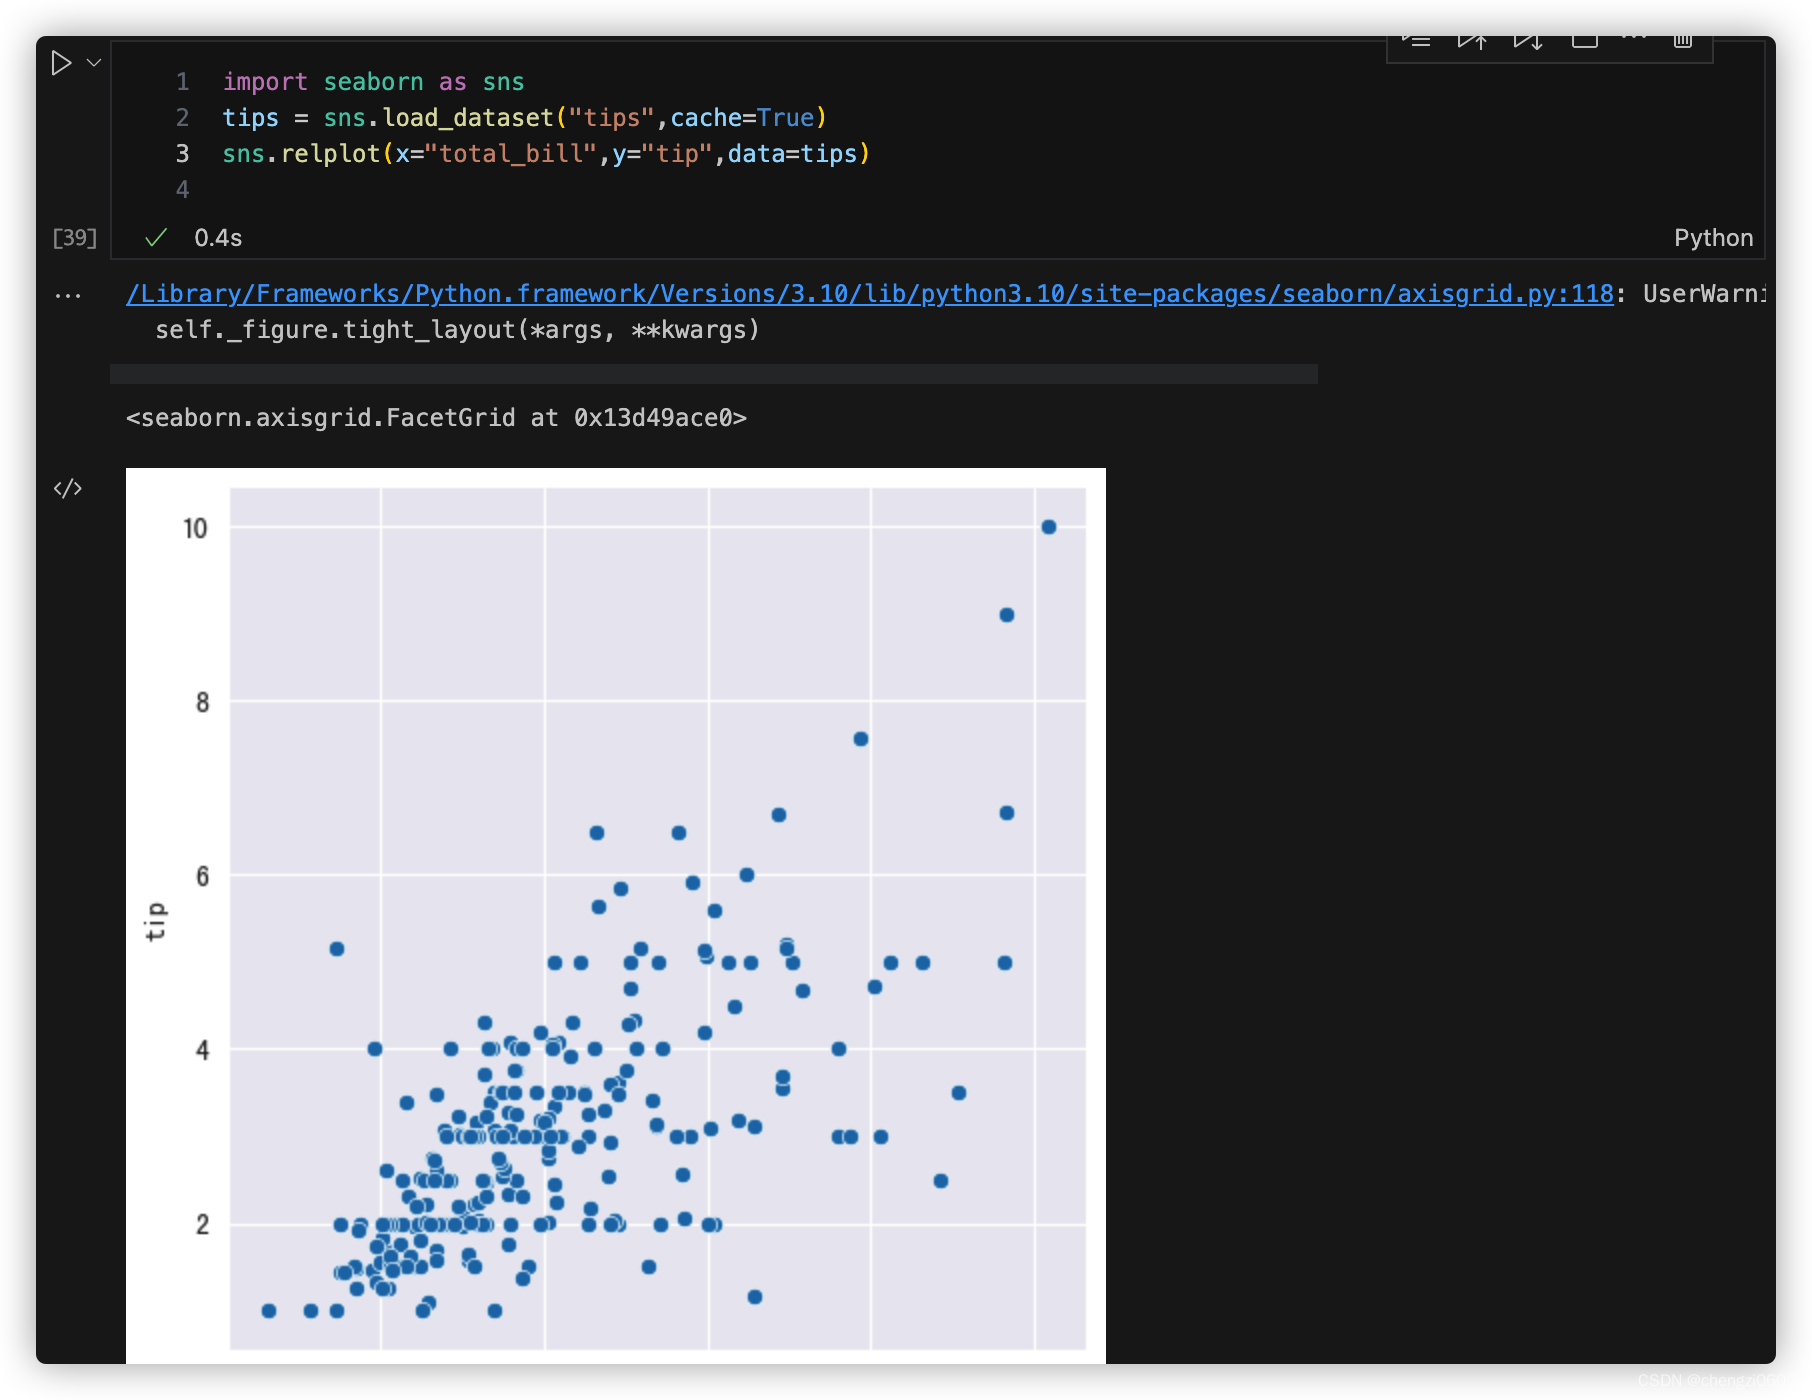
Task: Run the current notebook cell
Action: click(x=61, y=62)
